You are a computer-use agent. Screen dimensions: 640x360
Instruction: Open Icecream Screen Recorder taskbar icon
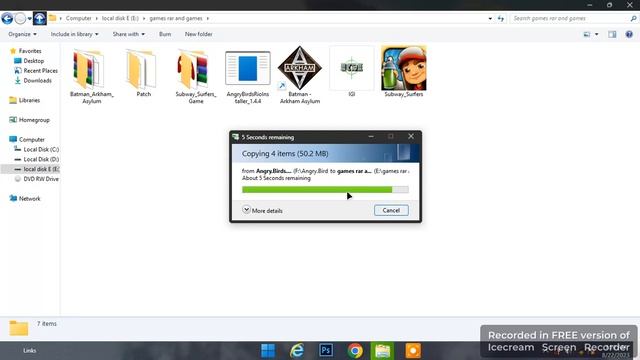tap(413, 351)
